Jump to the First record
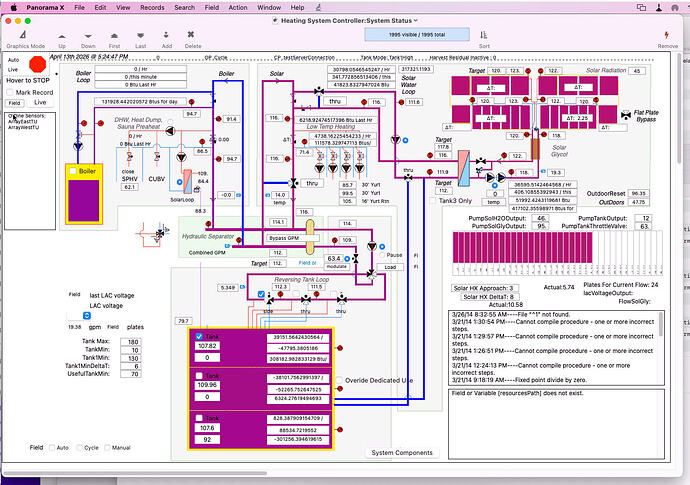This screenshot has width=690, height=485. pos(114,40)
